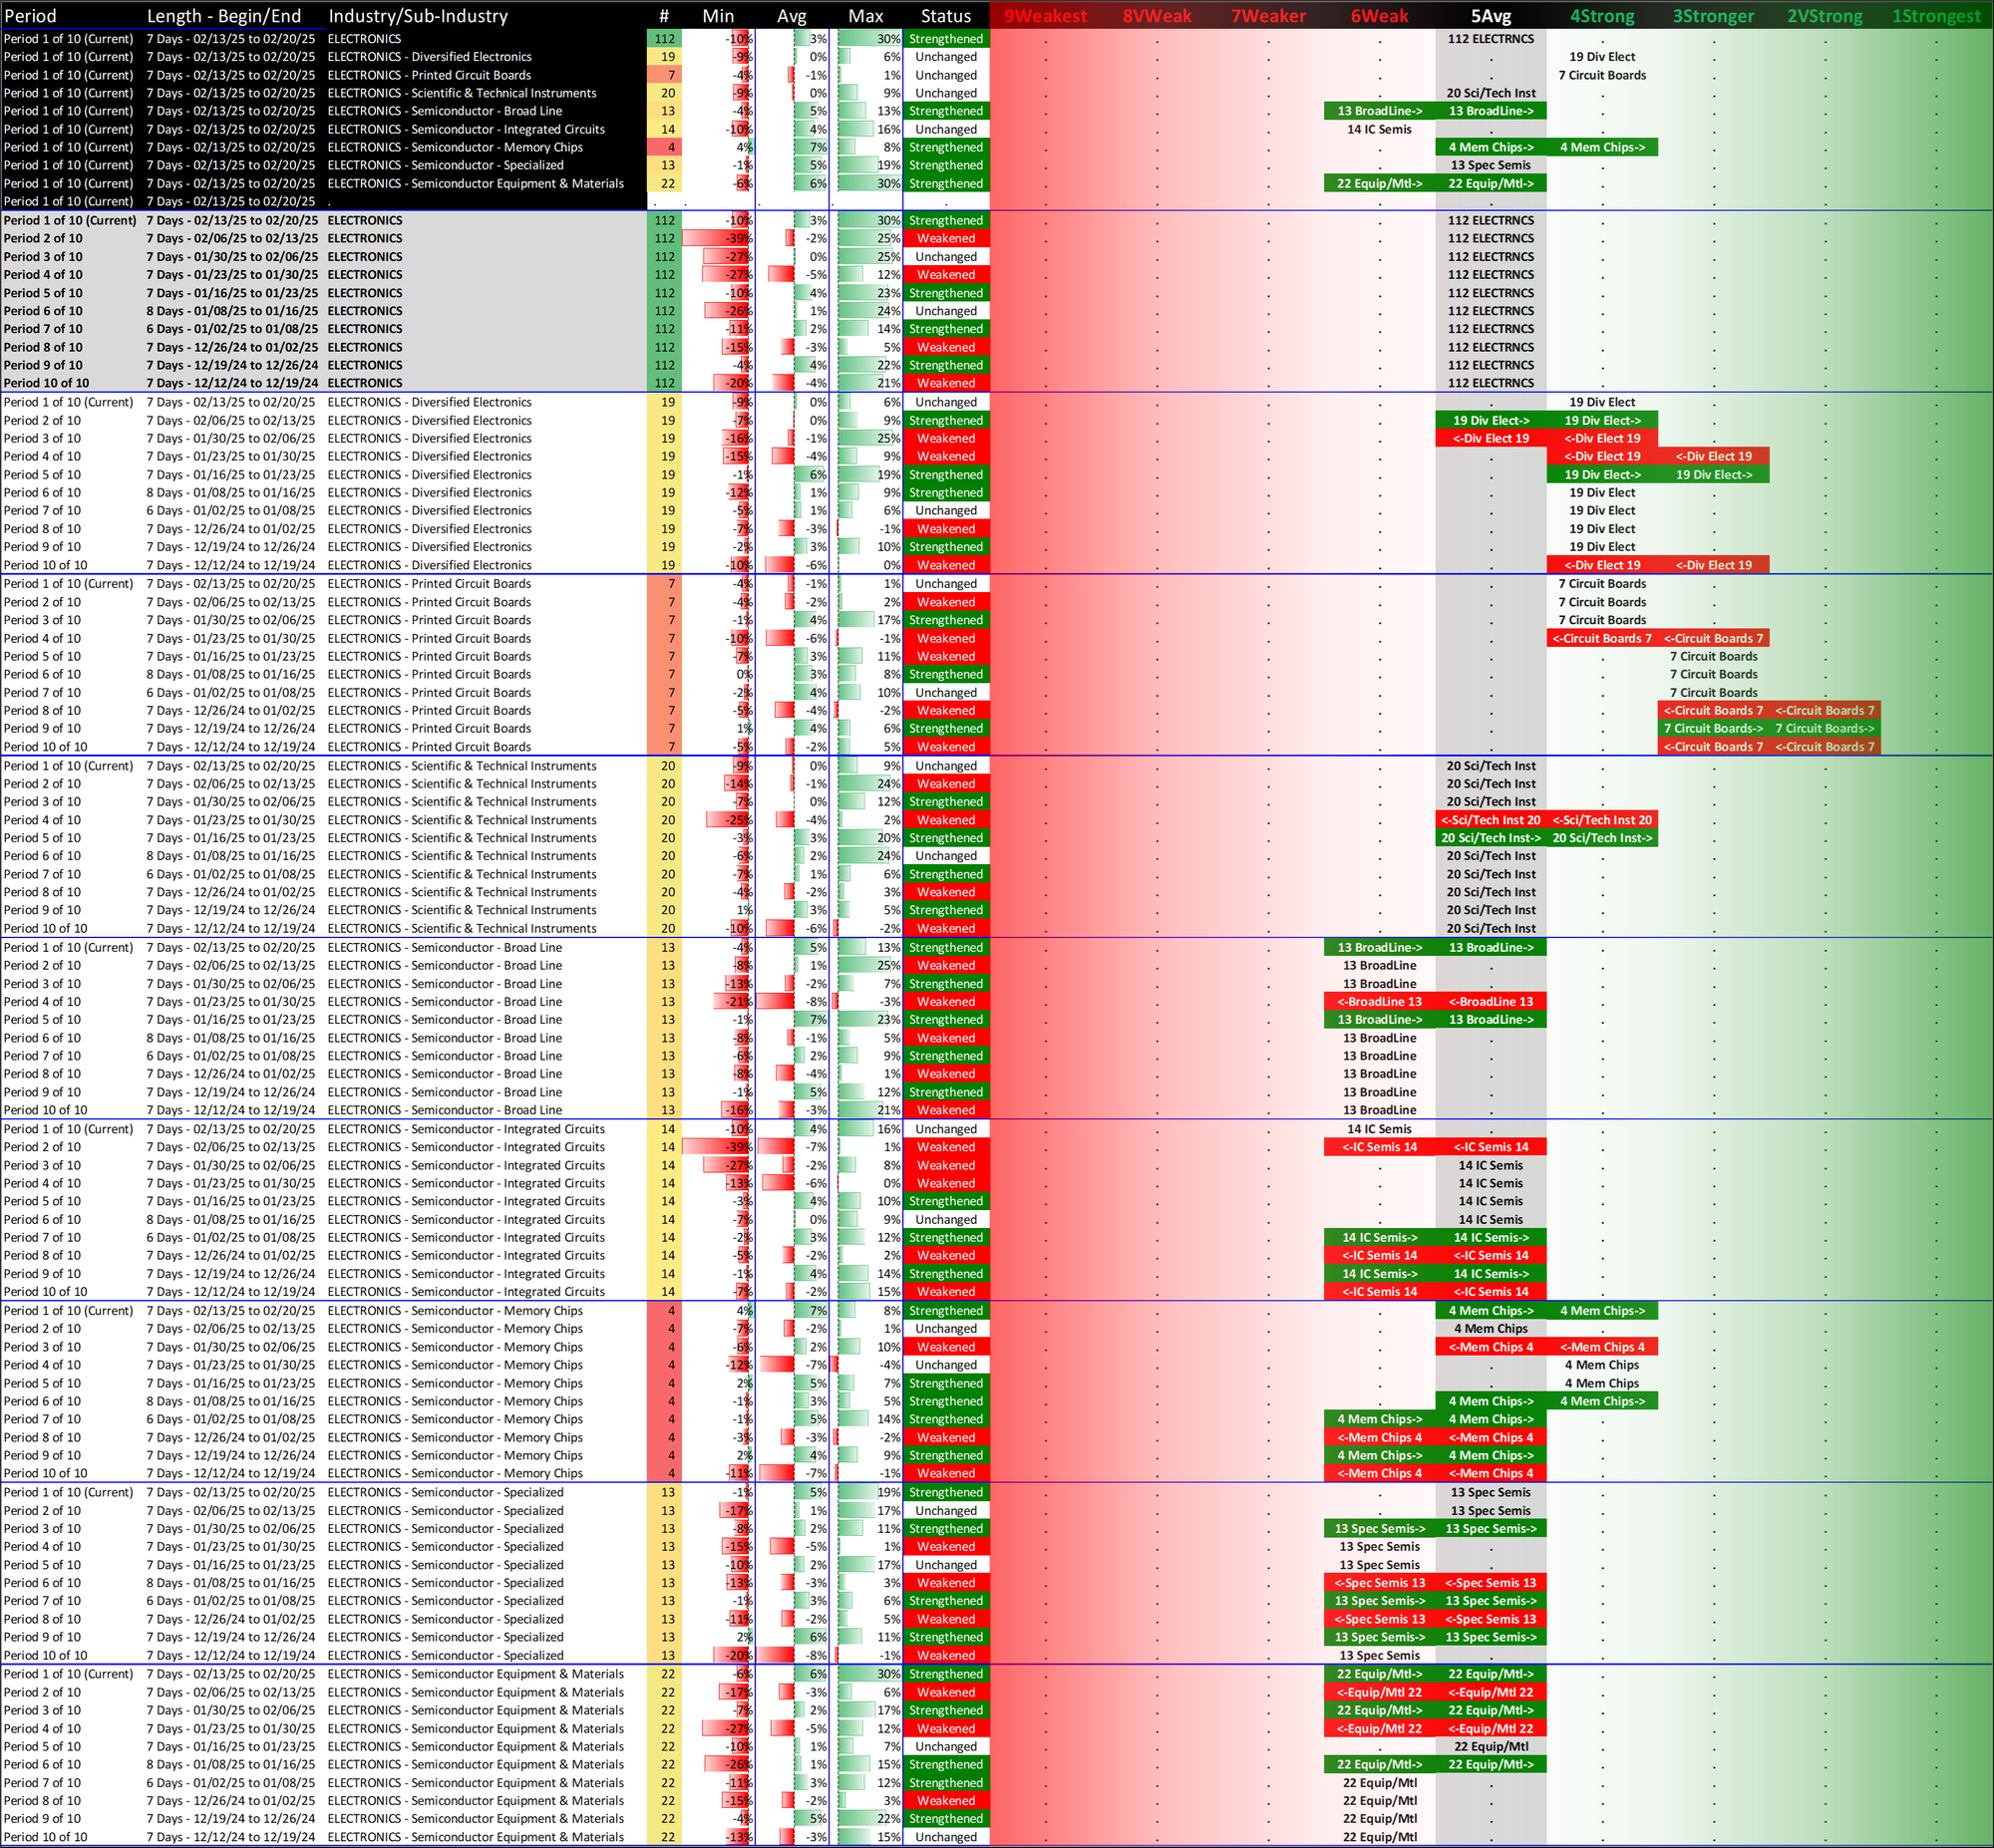The image size is (1994, 1848).
Task: Click the 3Stronger column header
Action: point(1713,16)
